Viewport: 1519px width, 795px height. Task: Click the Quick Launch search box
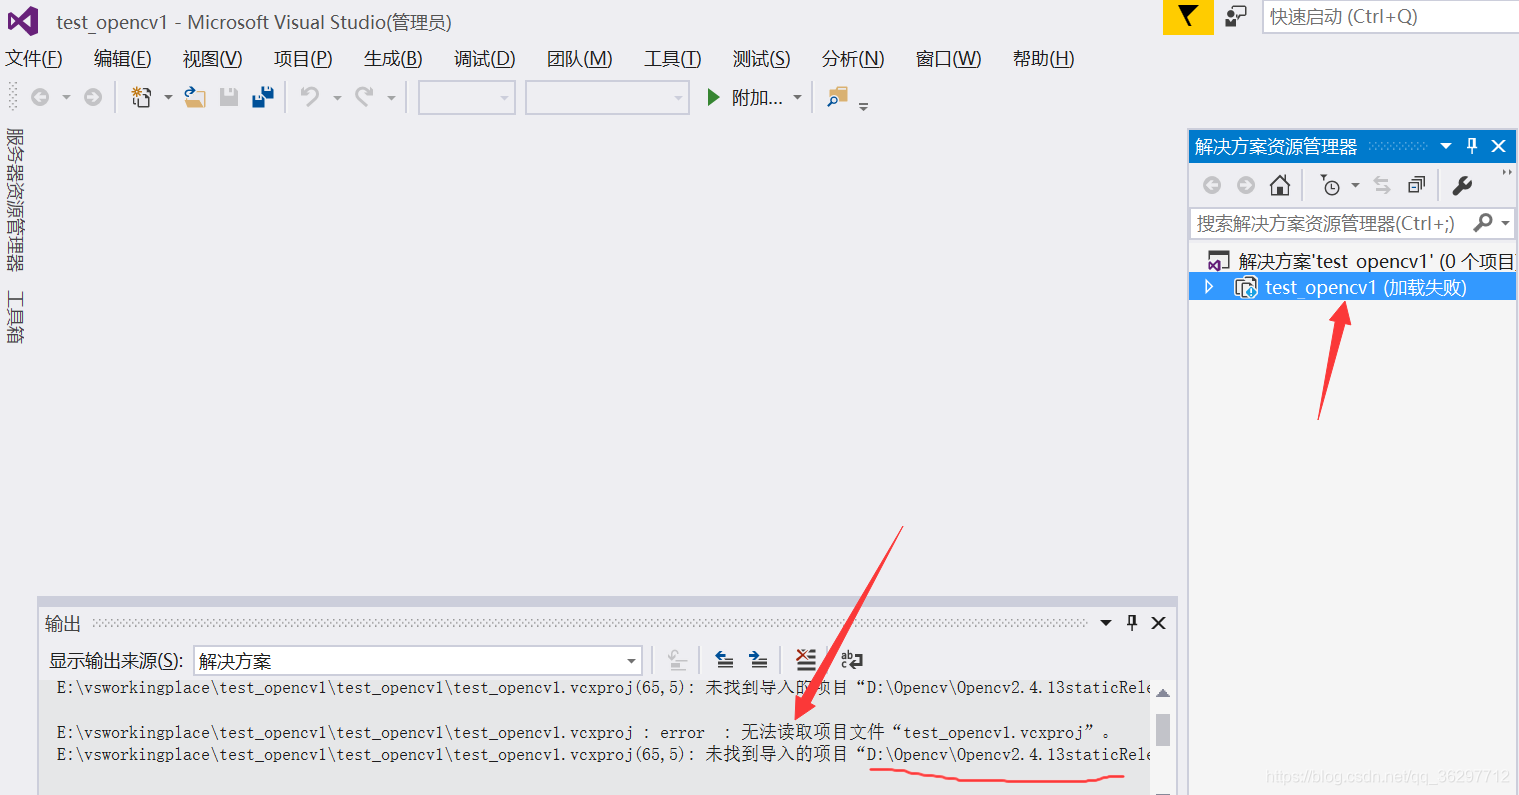(1390, 17)
